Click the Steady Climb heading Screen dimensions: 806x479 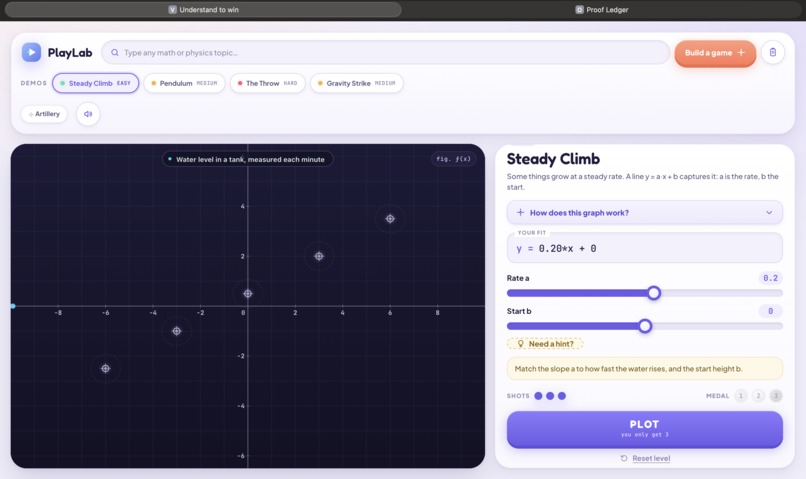pos(553,159)
